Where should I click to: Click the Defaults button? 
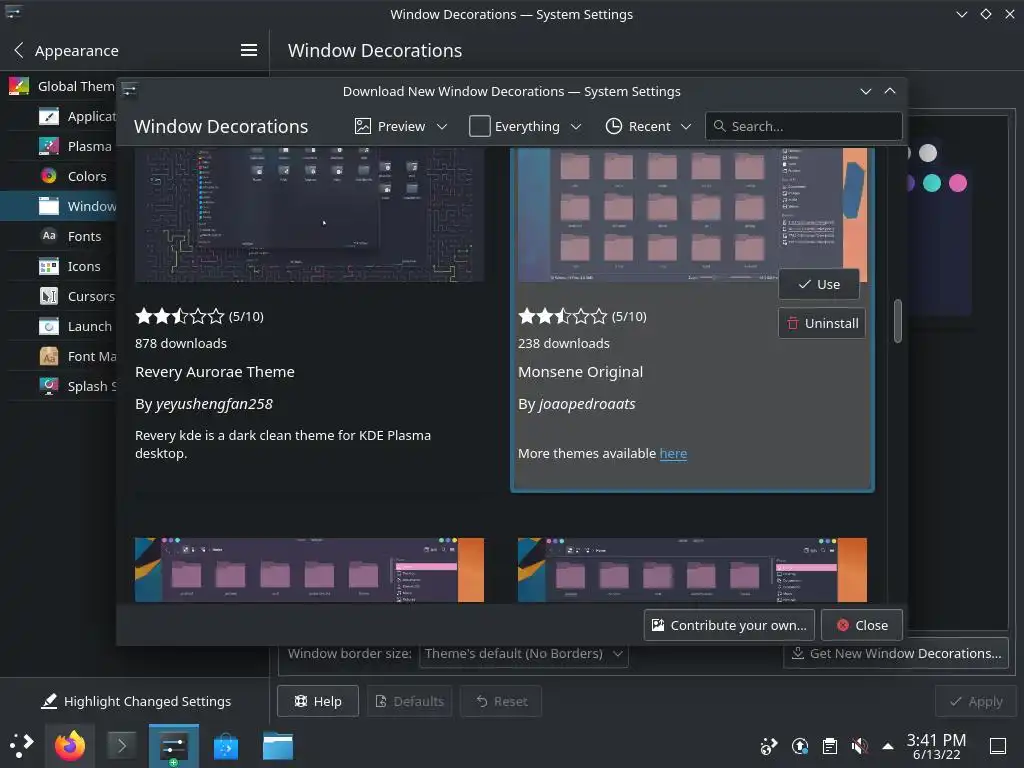click(x=409, y=701)
